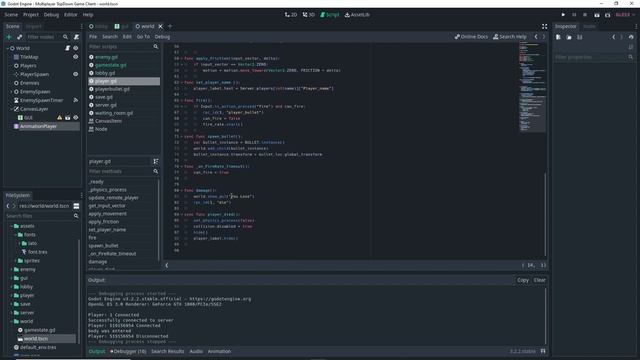The width and height of the screenshot is (640, 360).
Task: Stop the running scene
Action: (x=585, y=15)
